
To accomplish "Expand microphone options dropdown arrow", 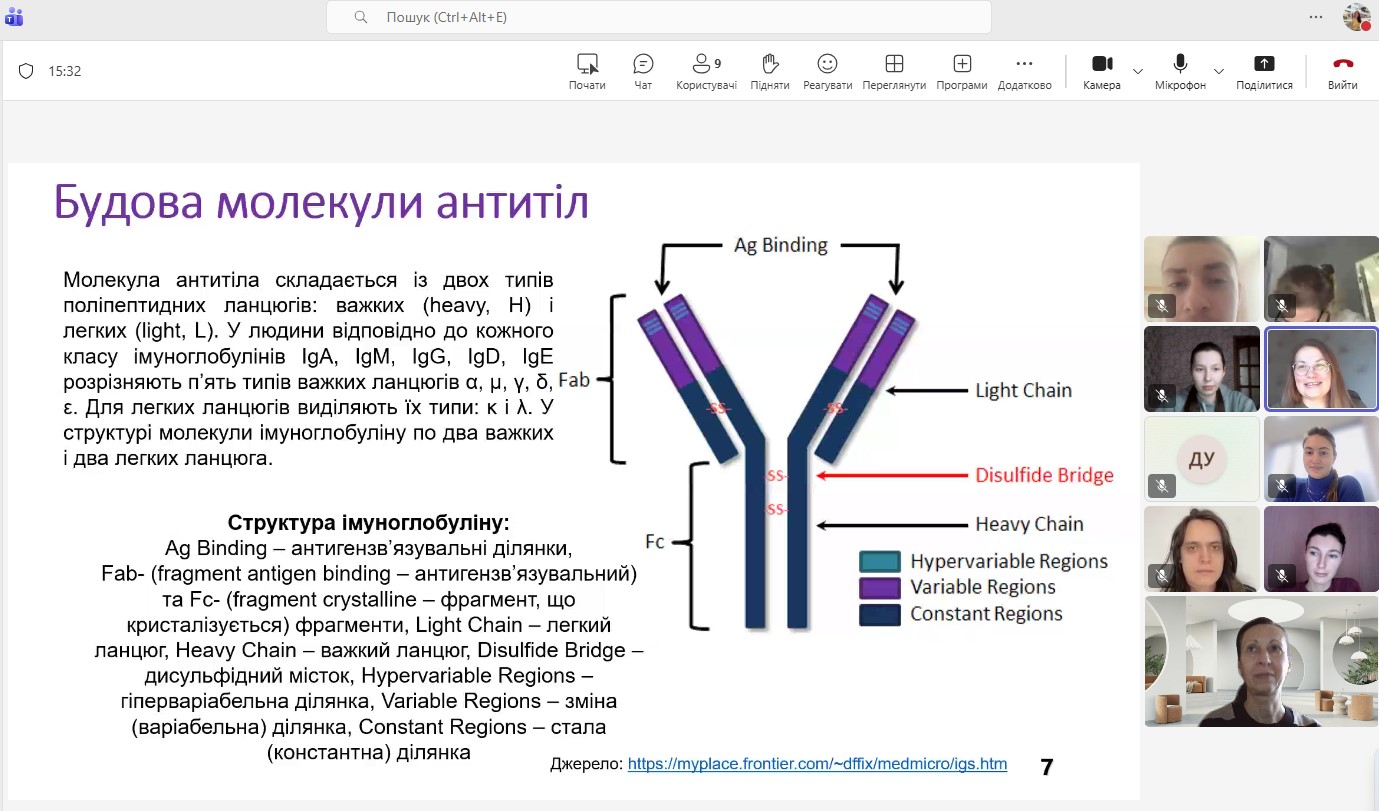I will [x=1219, y=71].
